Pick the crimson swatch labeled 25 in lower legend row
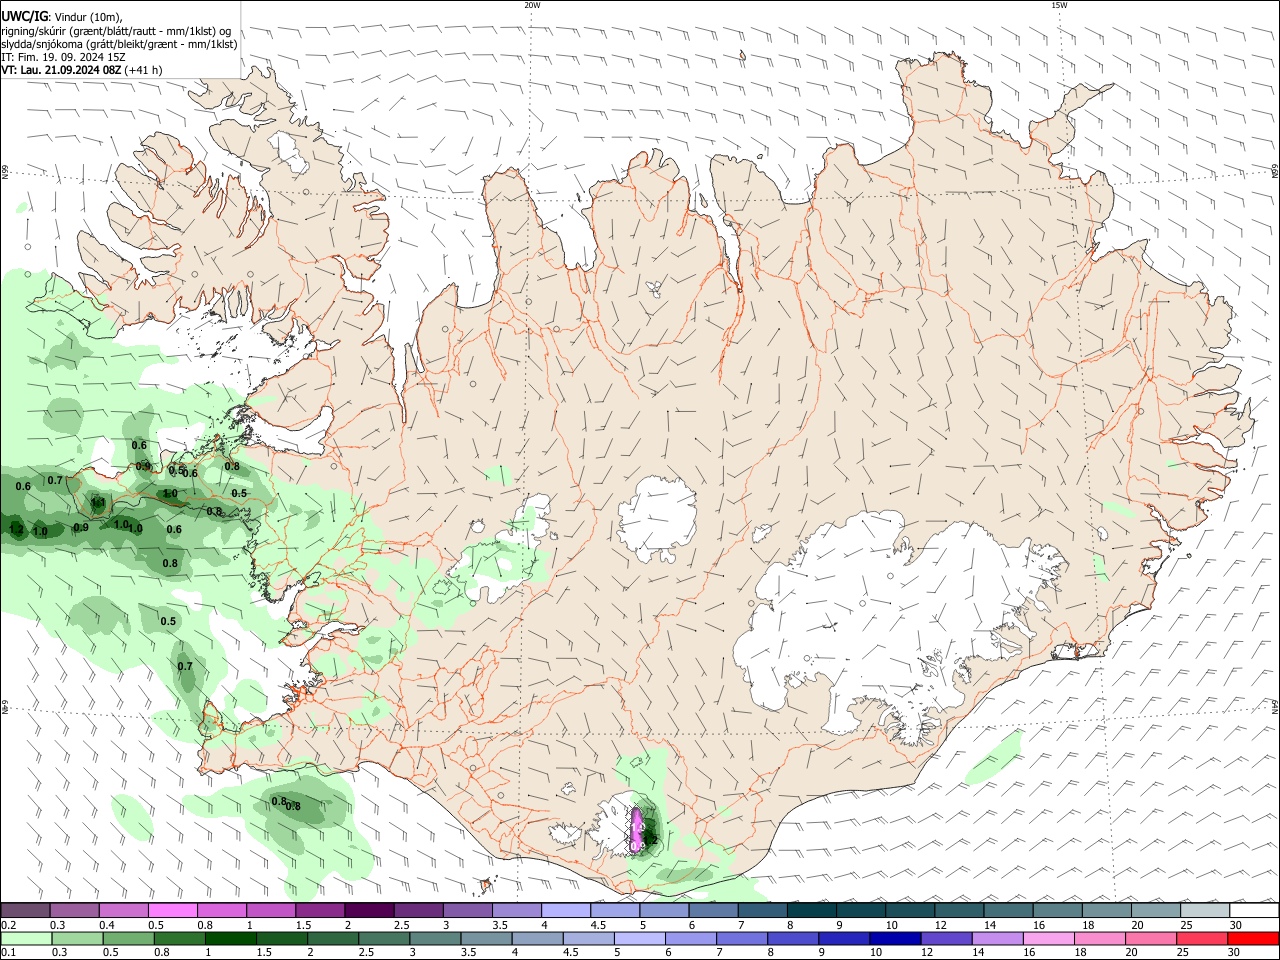Screen dimensions: 1280x960 click(x=1203, y=938)
